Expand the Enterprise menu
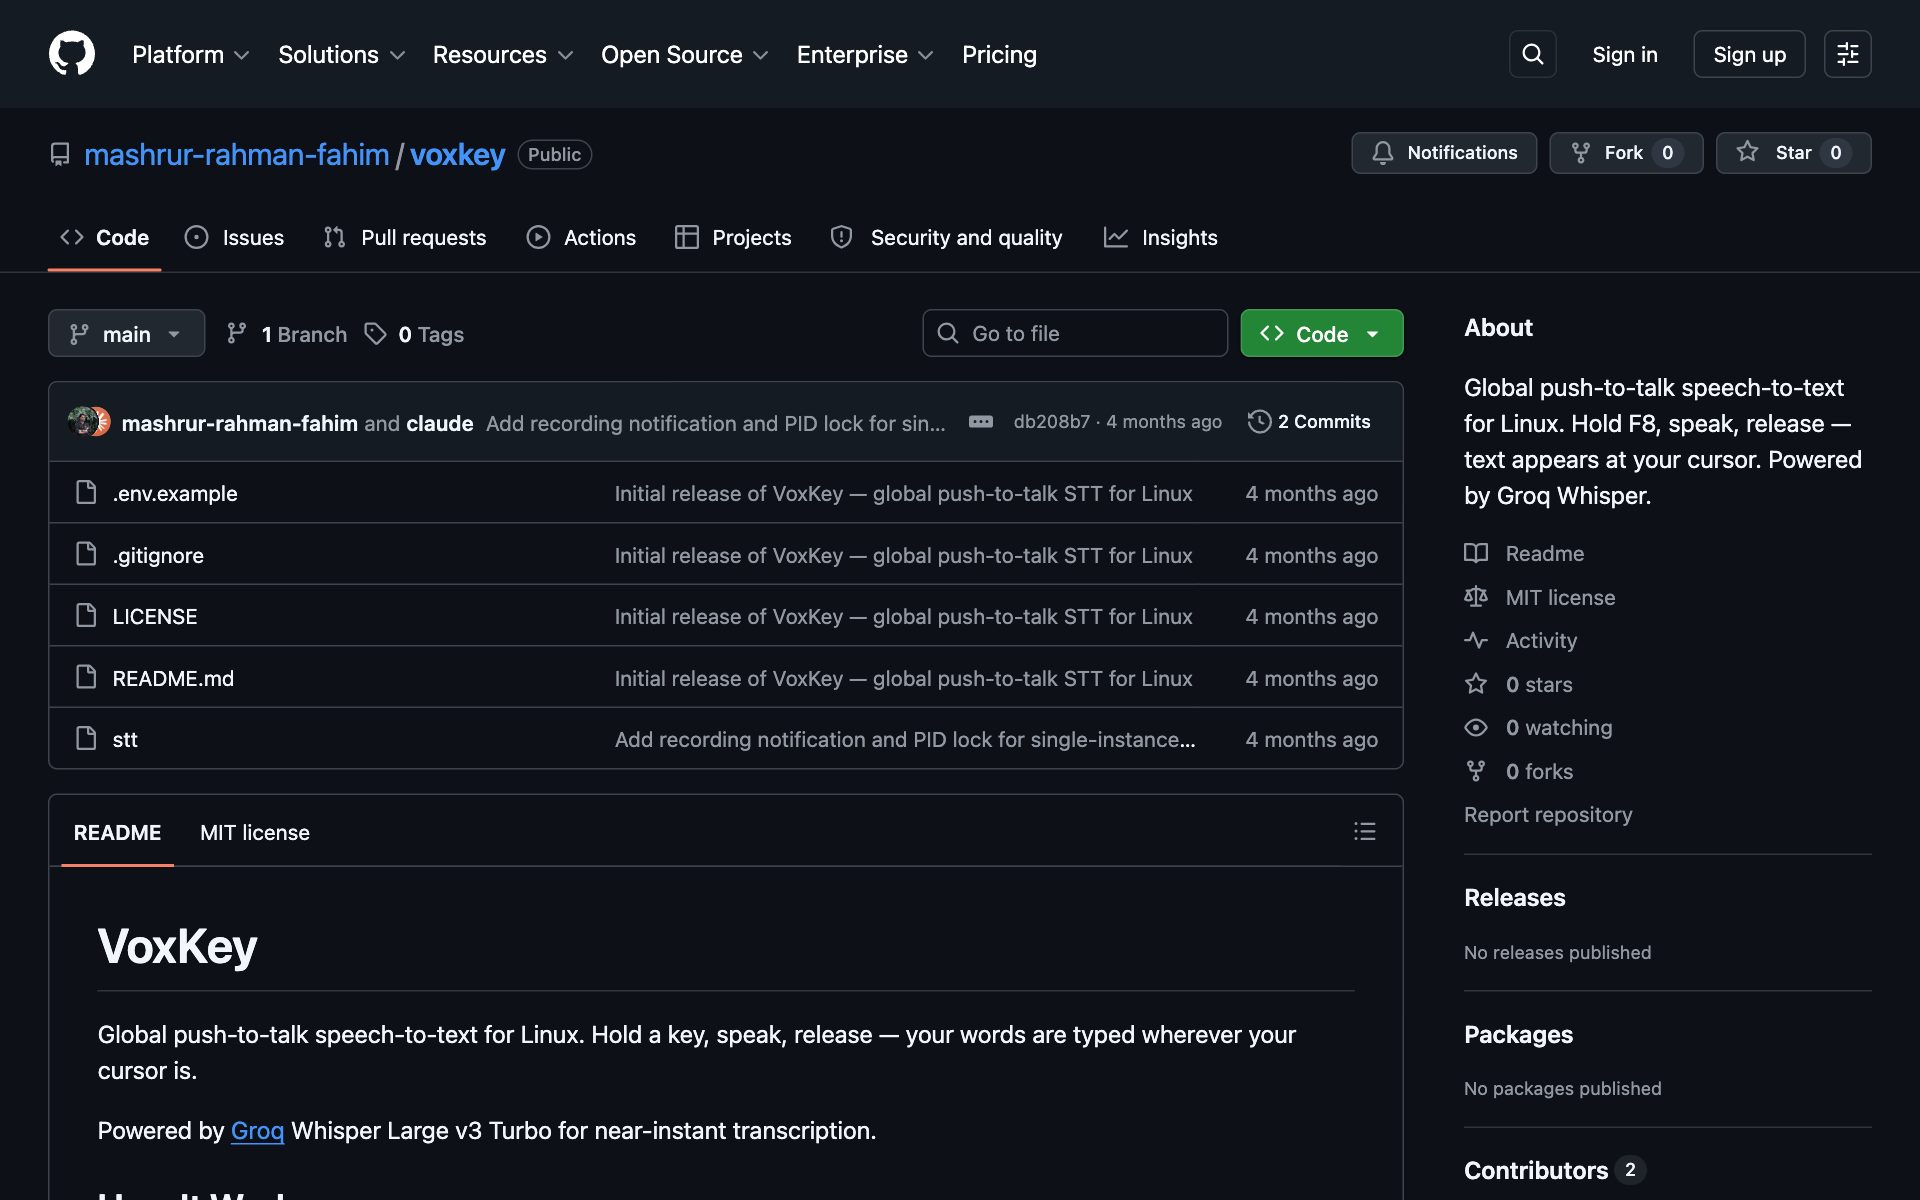The image size is (1920, 1200). point(865,55)
